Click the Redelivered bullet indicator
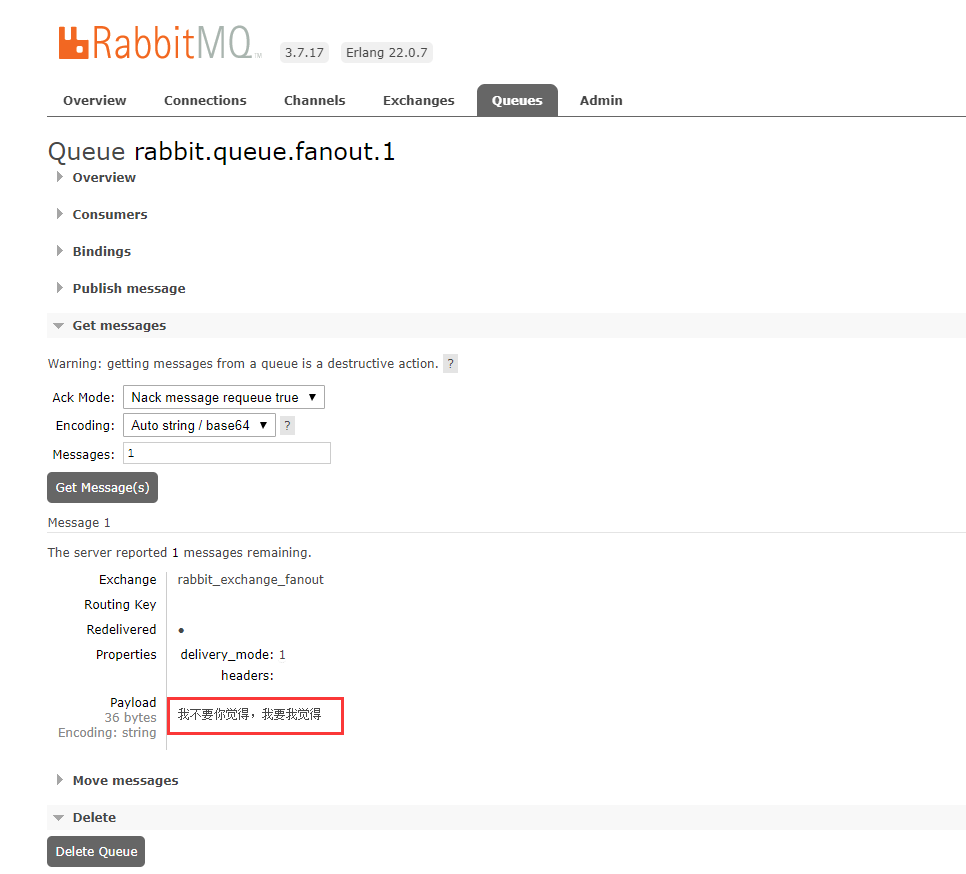The width and height of the screenshot is (966, 874). pyautogui.click(x=181, y=630)
